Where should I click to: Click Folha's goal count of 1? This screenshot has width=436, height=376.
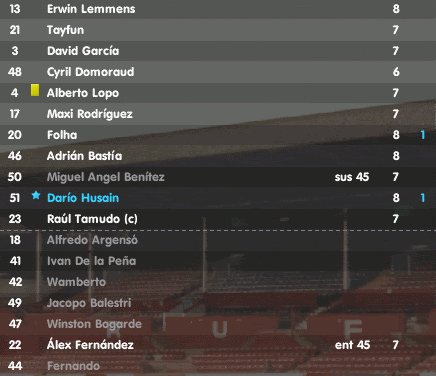(x=423, y=135)
